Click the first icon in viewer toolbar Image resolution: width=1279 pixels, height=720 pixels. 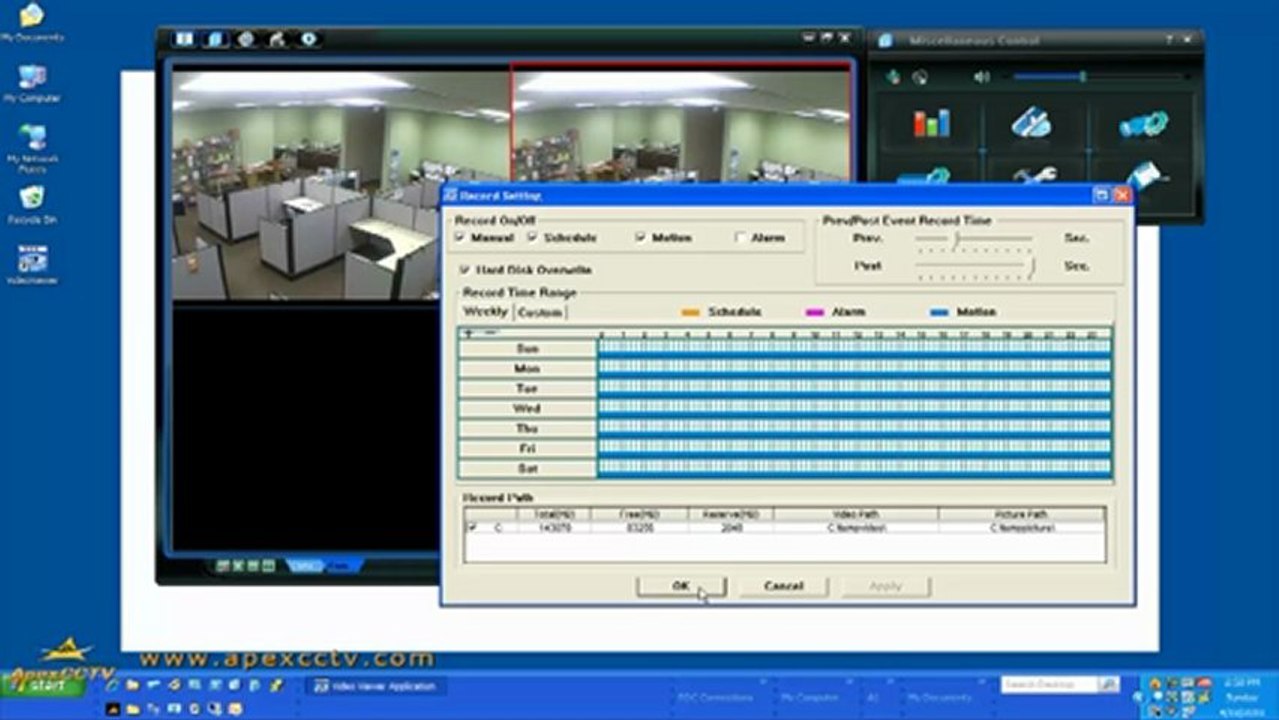184,39
